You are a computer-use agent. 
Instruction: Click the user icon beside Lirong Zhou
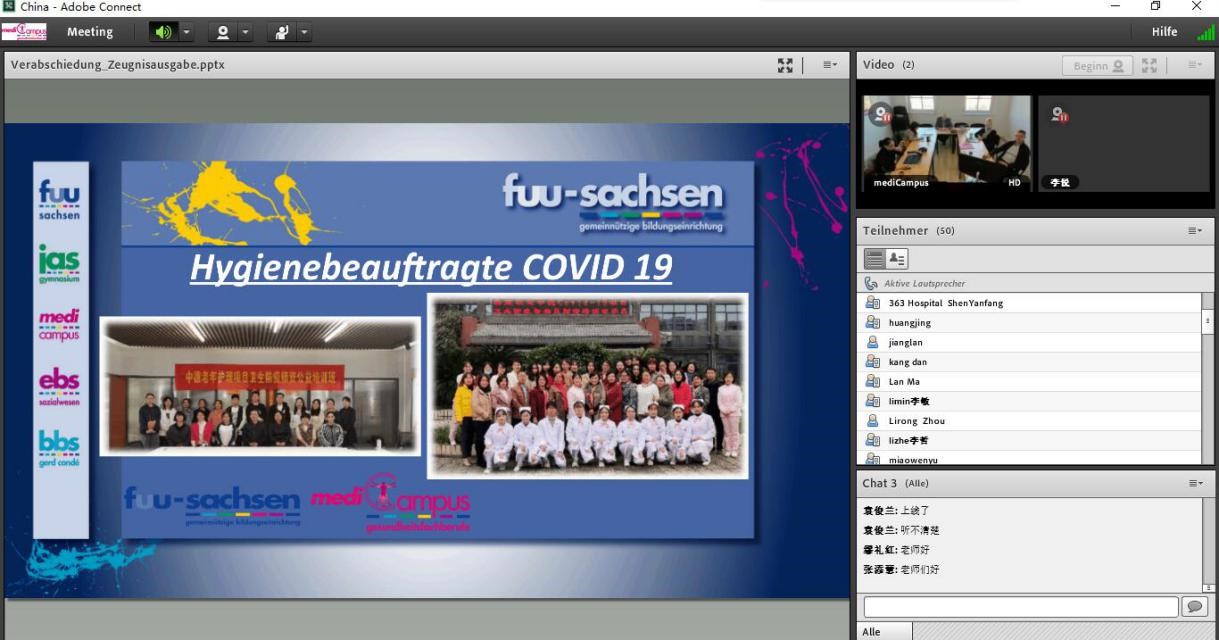point(872,421)
